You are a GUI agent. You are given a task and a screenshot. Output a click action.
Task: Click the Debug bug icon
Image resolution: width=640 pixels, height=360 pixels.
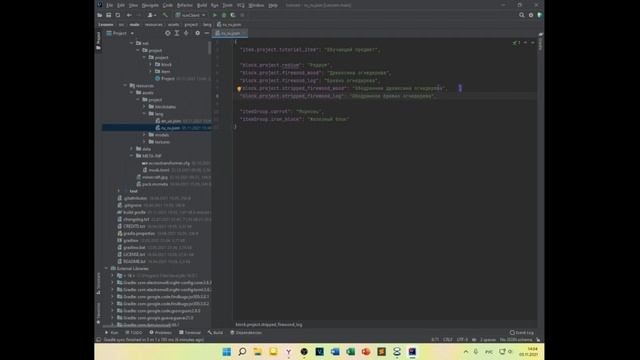(224, 15)
